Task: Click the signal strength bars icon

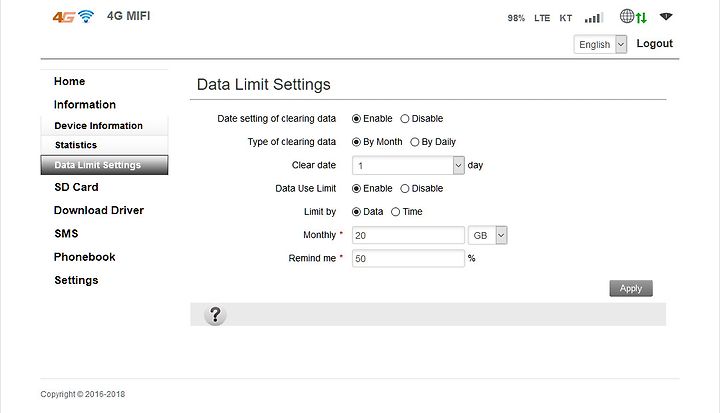Action: tap(594, 18)
